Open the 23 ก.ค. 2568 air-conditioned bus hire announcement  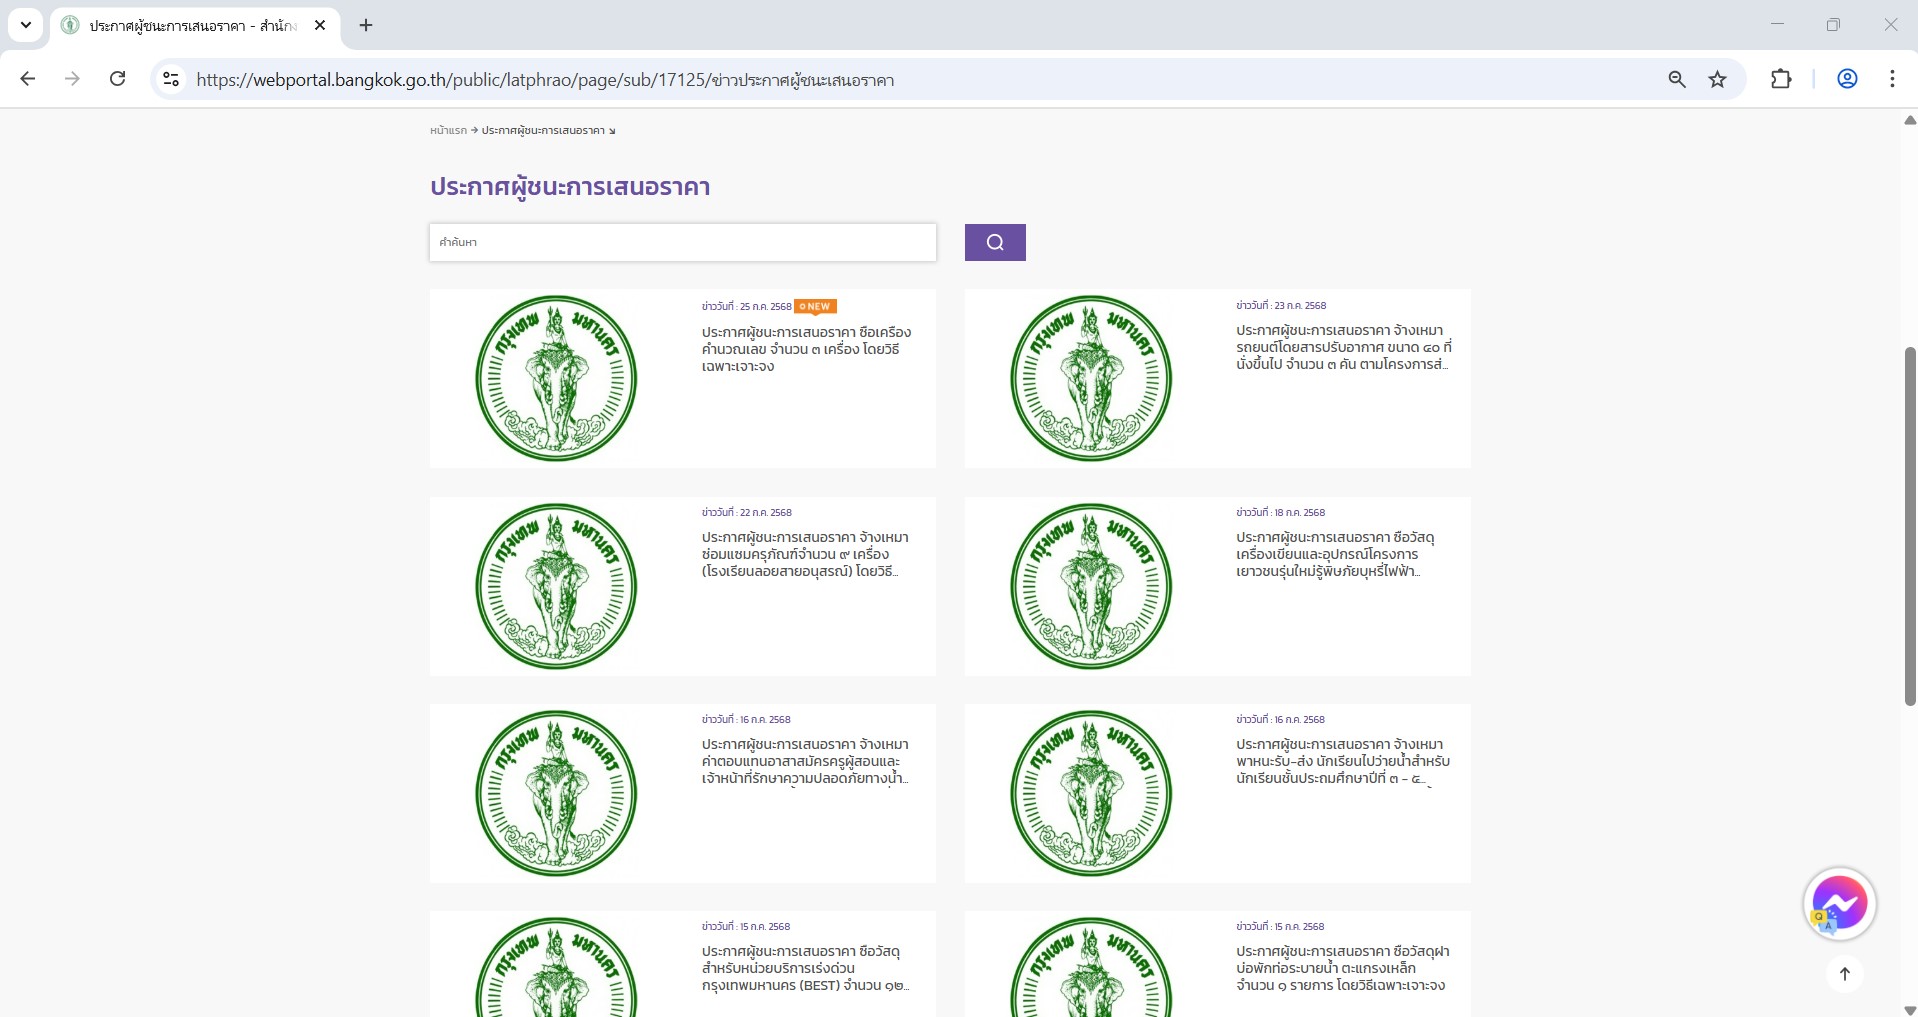click(1343, 347)
